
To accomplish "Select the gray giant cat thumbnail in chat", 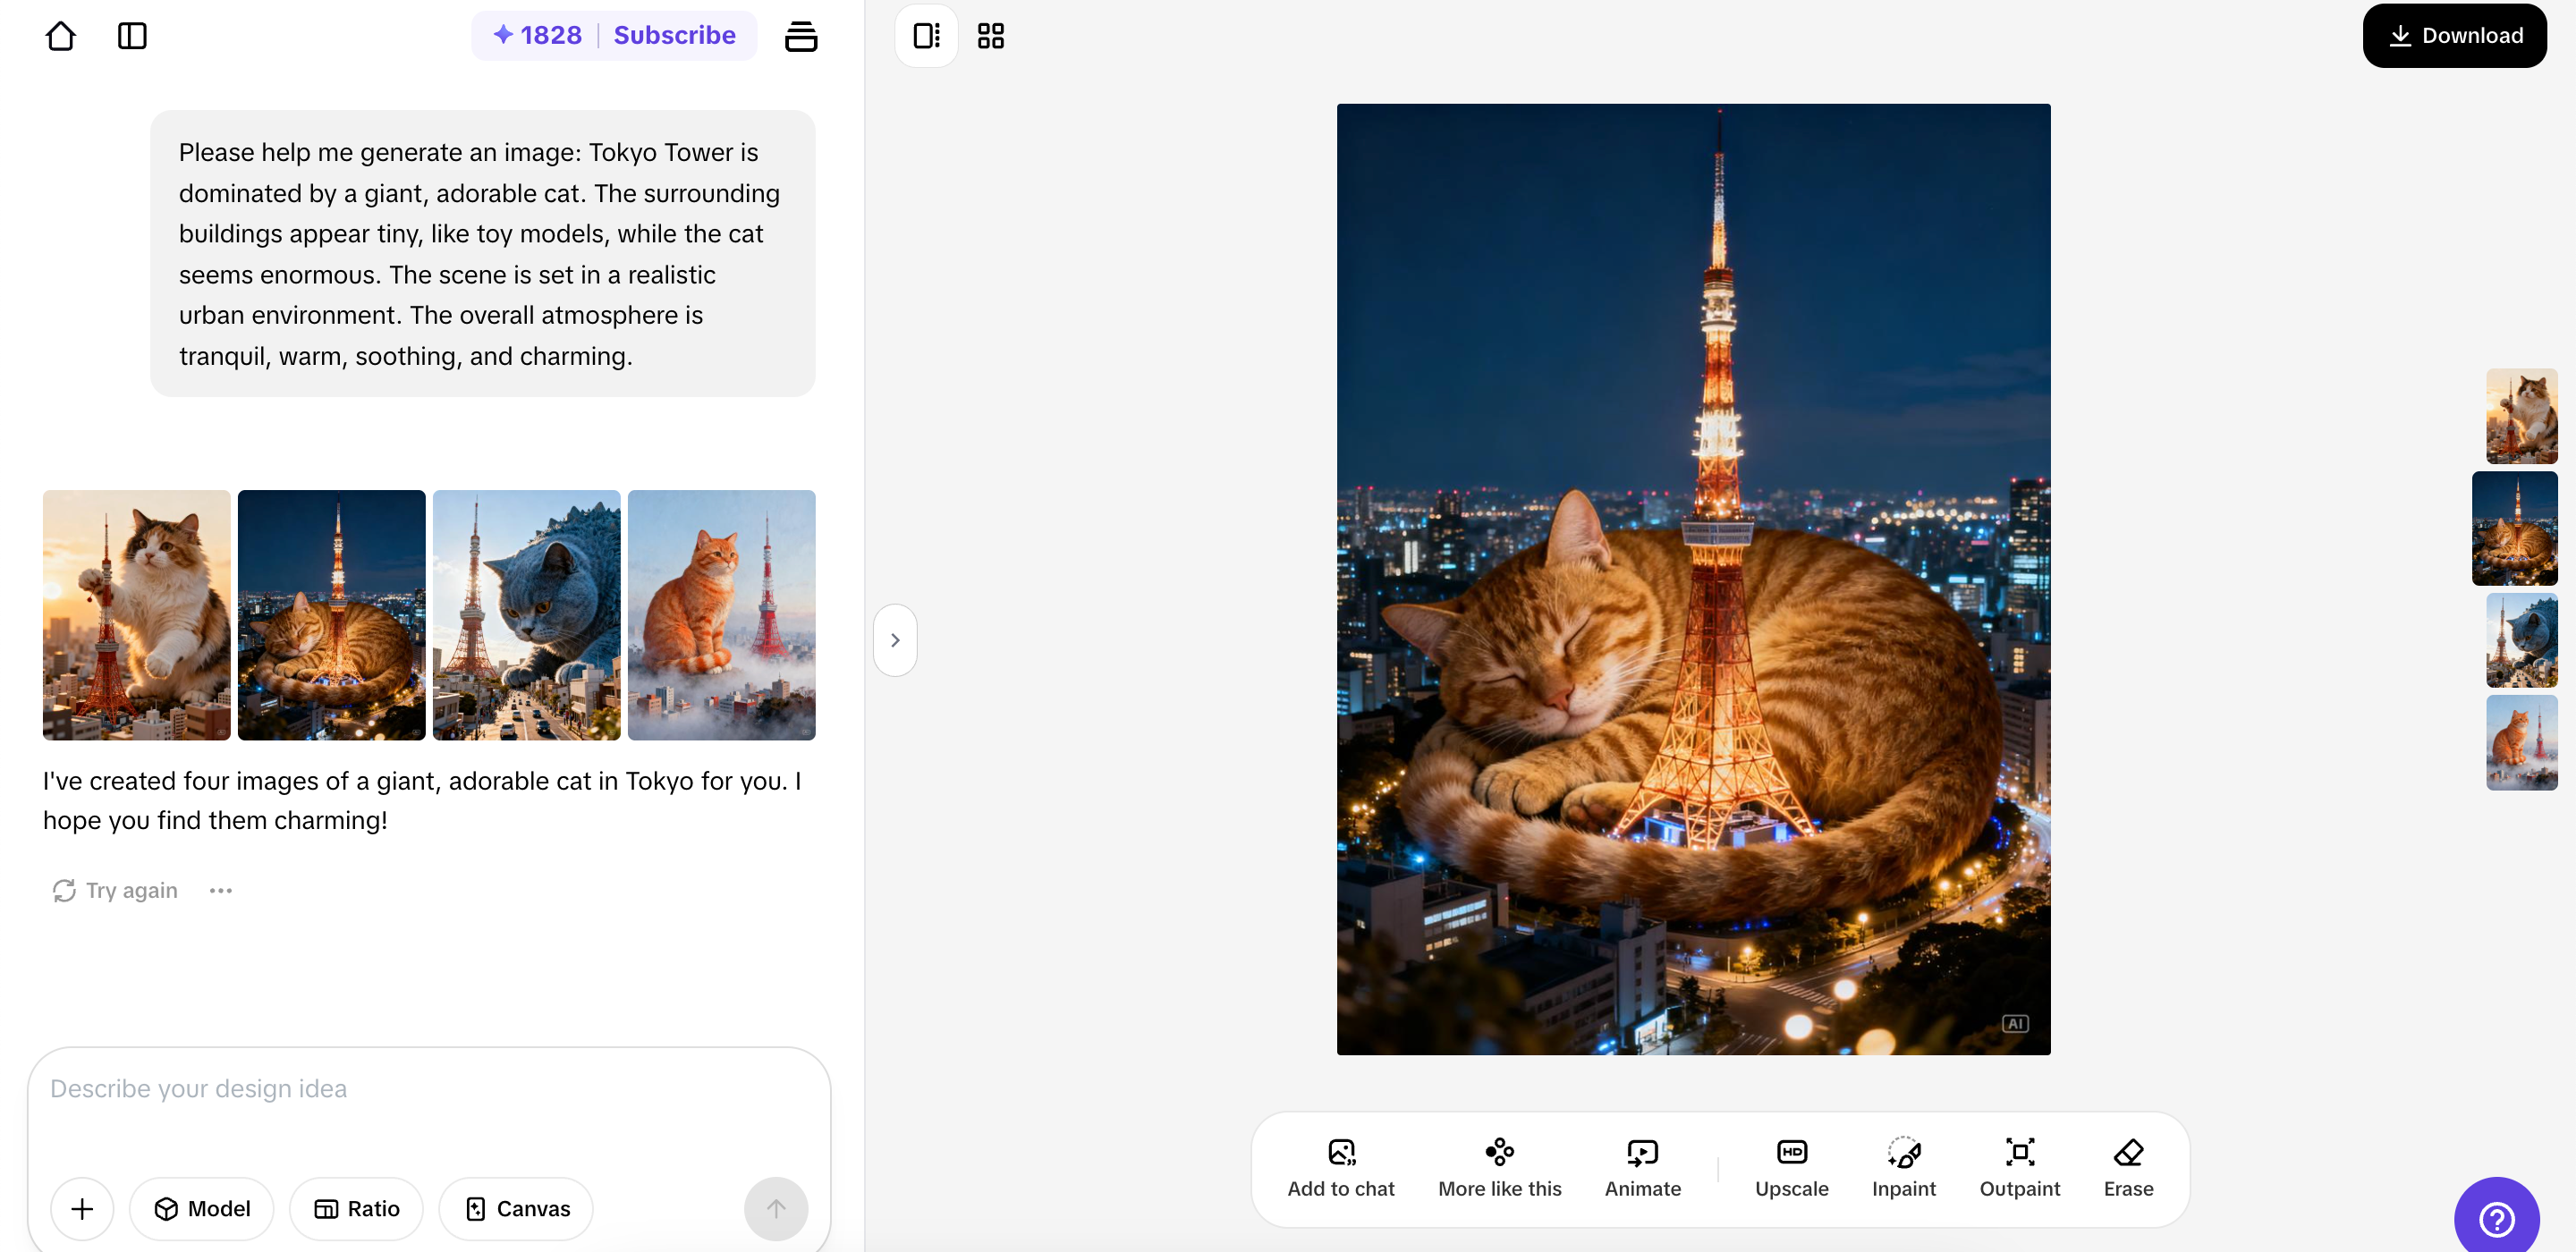I will tap(526, 615).
